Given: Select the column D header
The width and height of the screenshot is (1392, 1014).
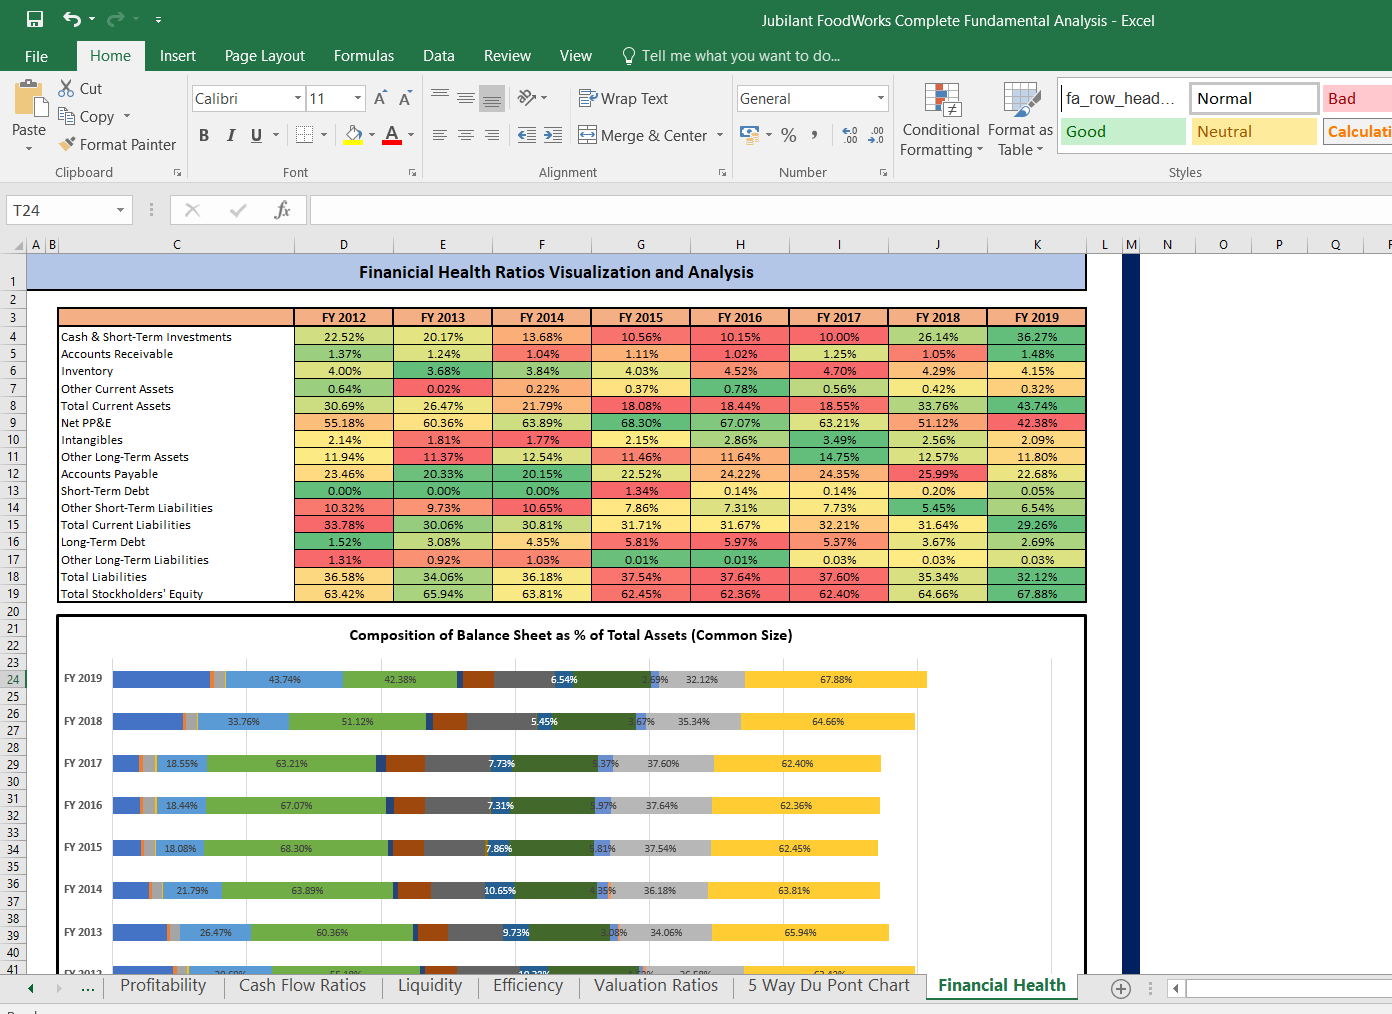Looking at the screenshot, I should click(x=344, y=245).
